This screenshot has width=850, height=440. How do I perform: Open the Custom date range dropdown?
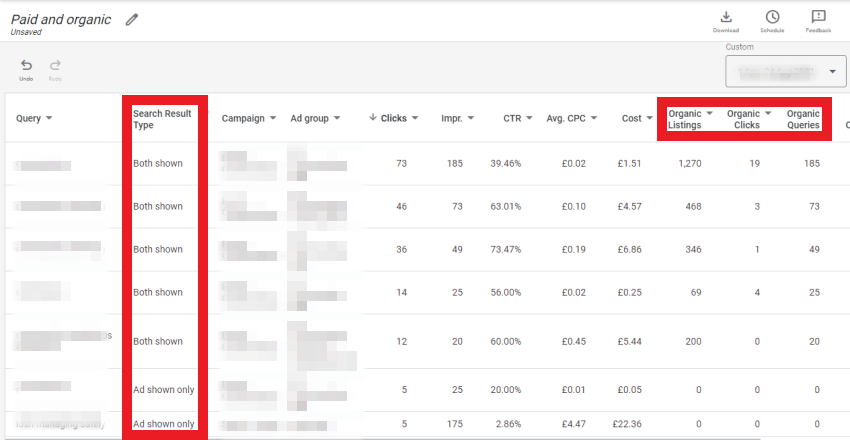[785, 72]
